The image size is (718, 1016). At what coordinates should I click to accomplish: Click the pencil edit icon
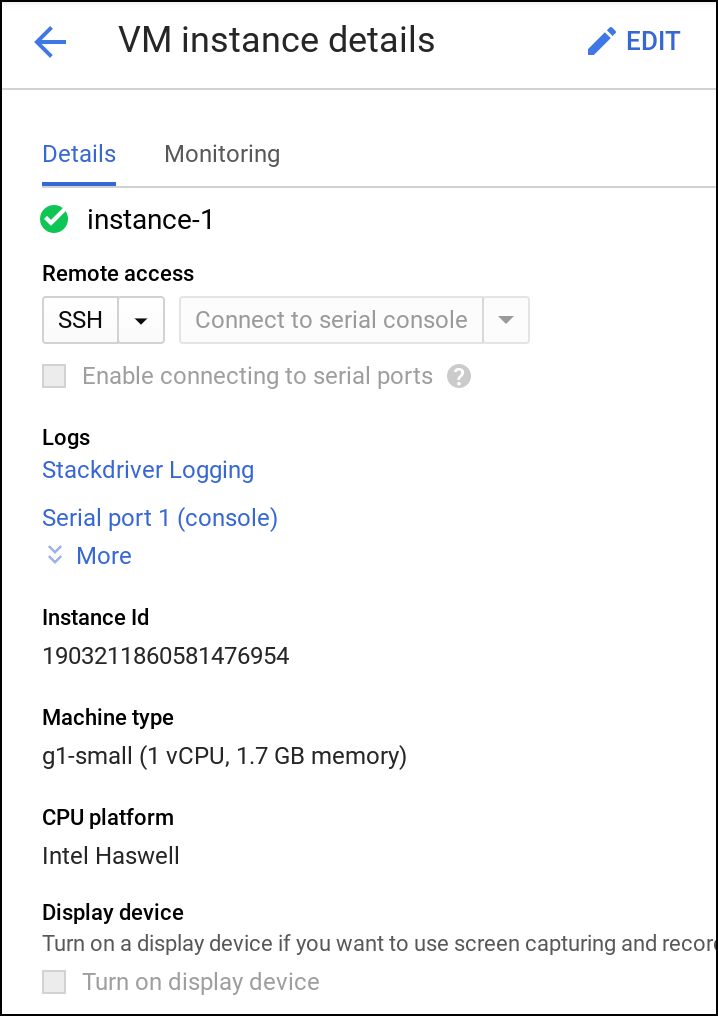click(601, 41)
